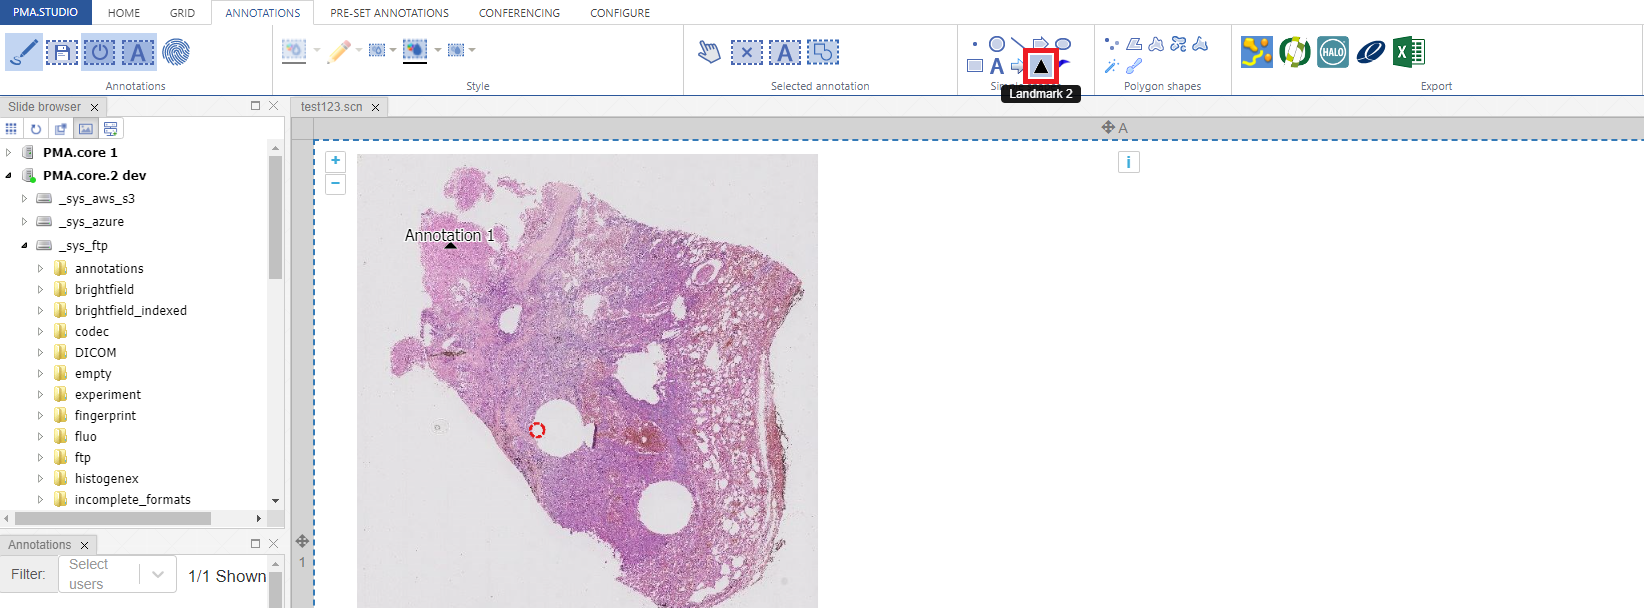
Task: Zoom in with the plus button
Action: pos(336,161)
